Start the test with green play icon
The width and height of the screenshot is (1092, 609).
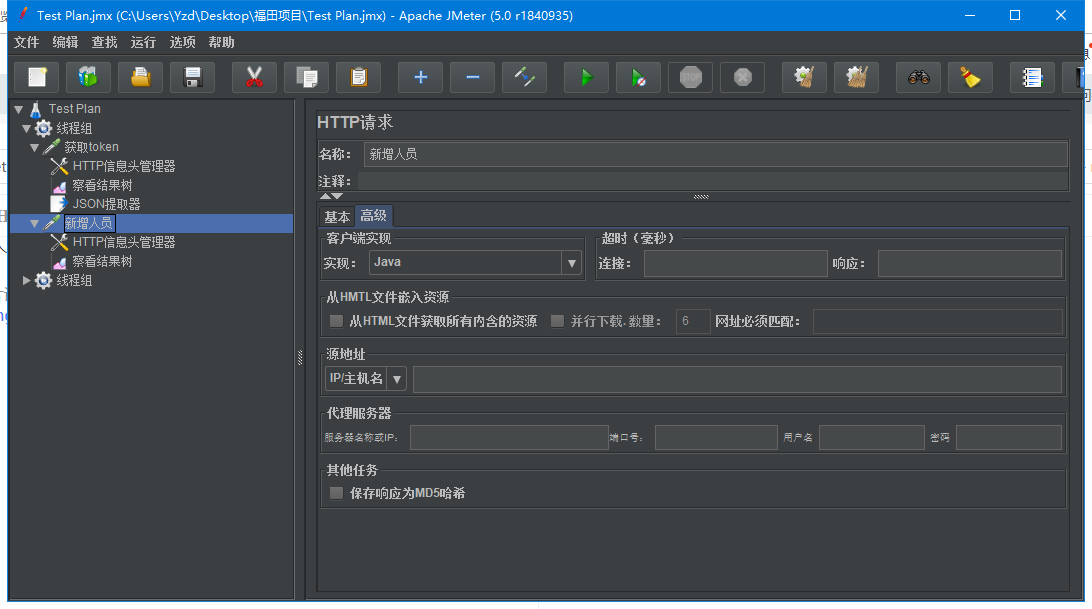pos(586,77)
